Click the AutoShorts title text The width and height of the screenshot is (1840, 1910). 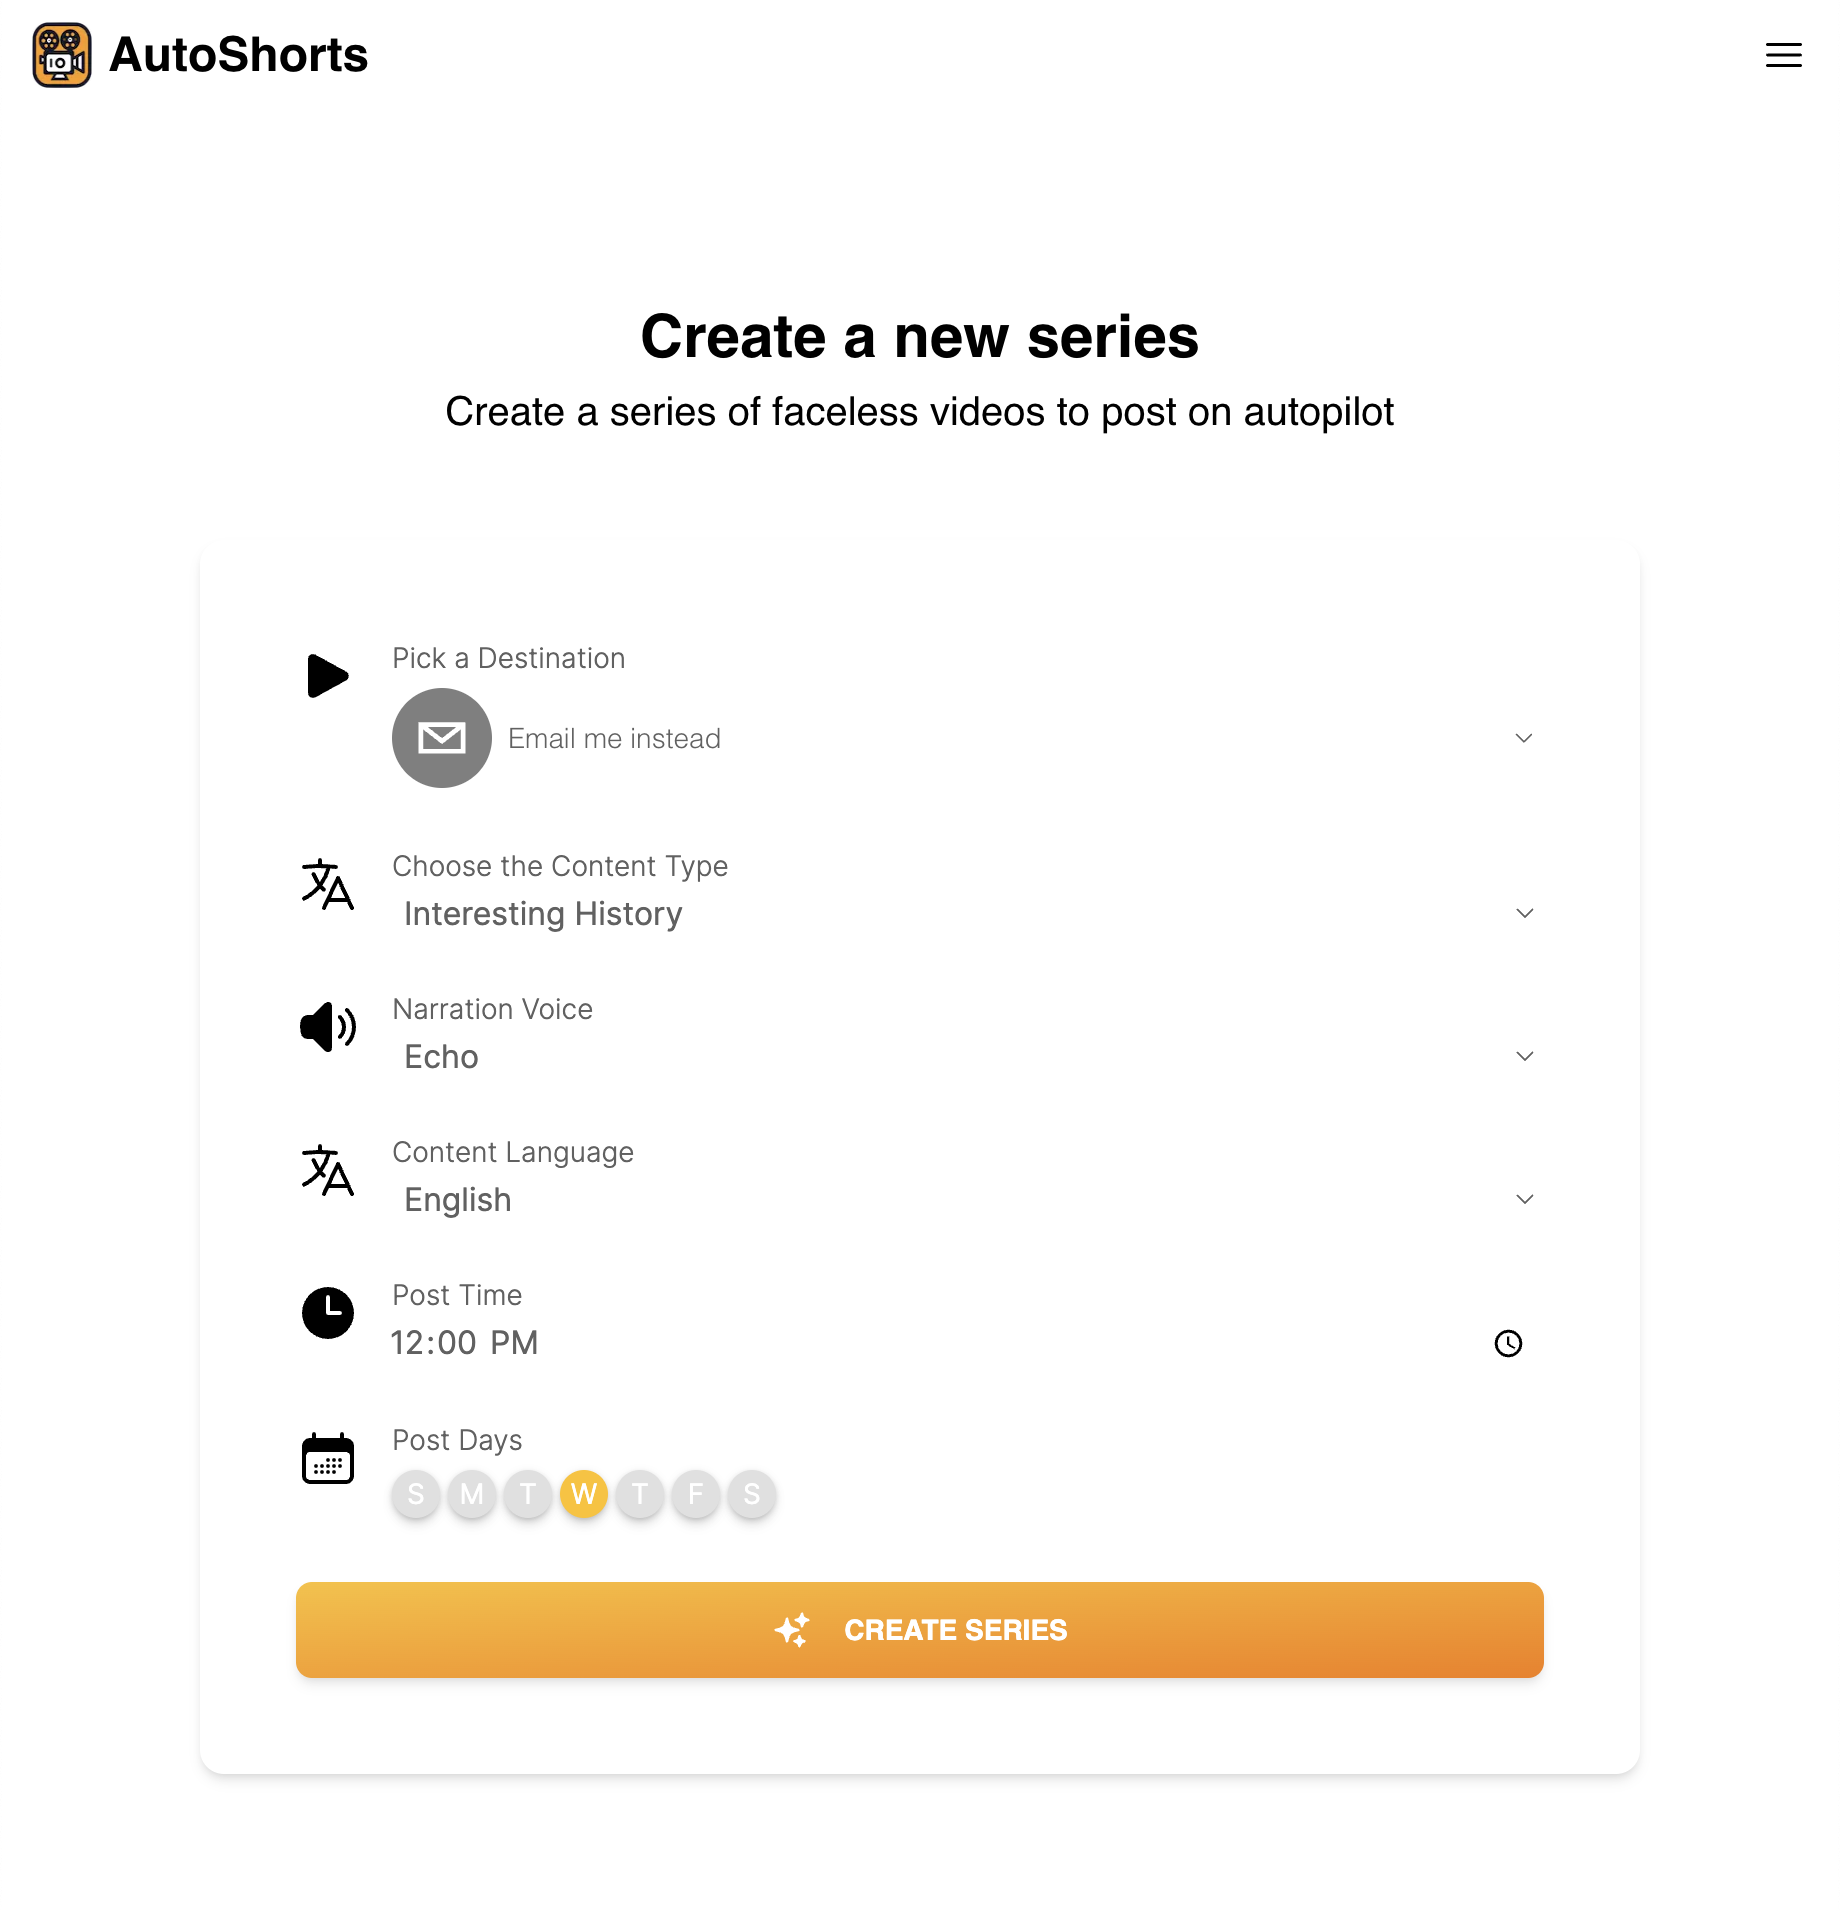237,55
